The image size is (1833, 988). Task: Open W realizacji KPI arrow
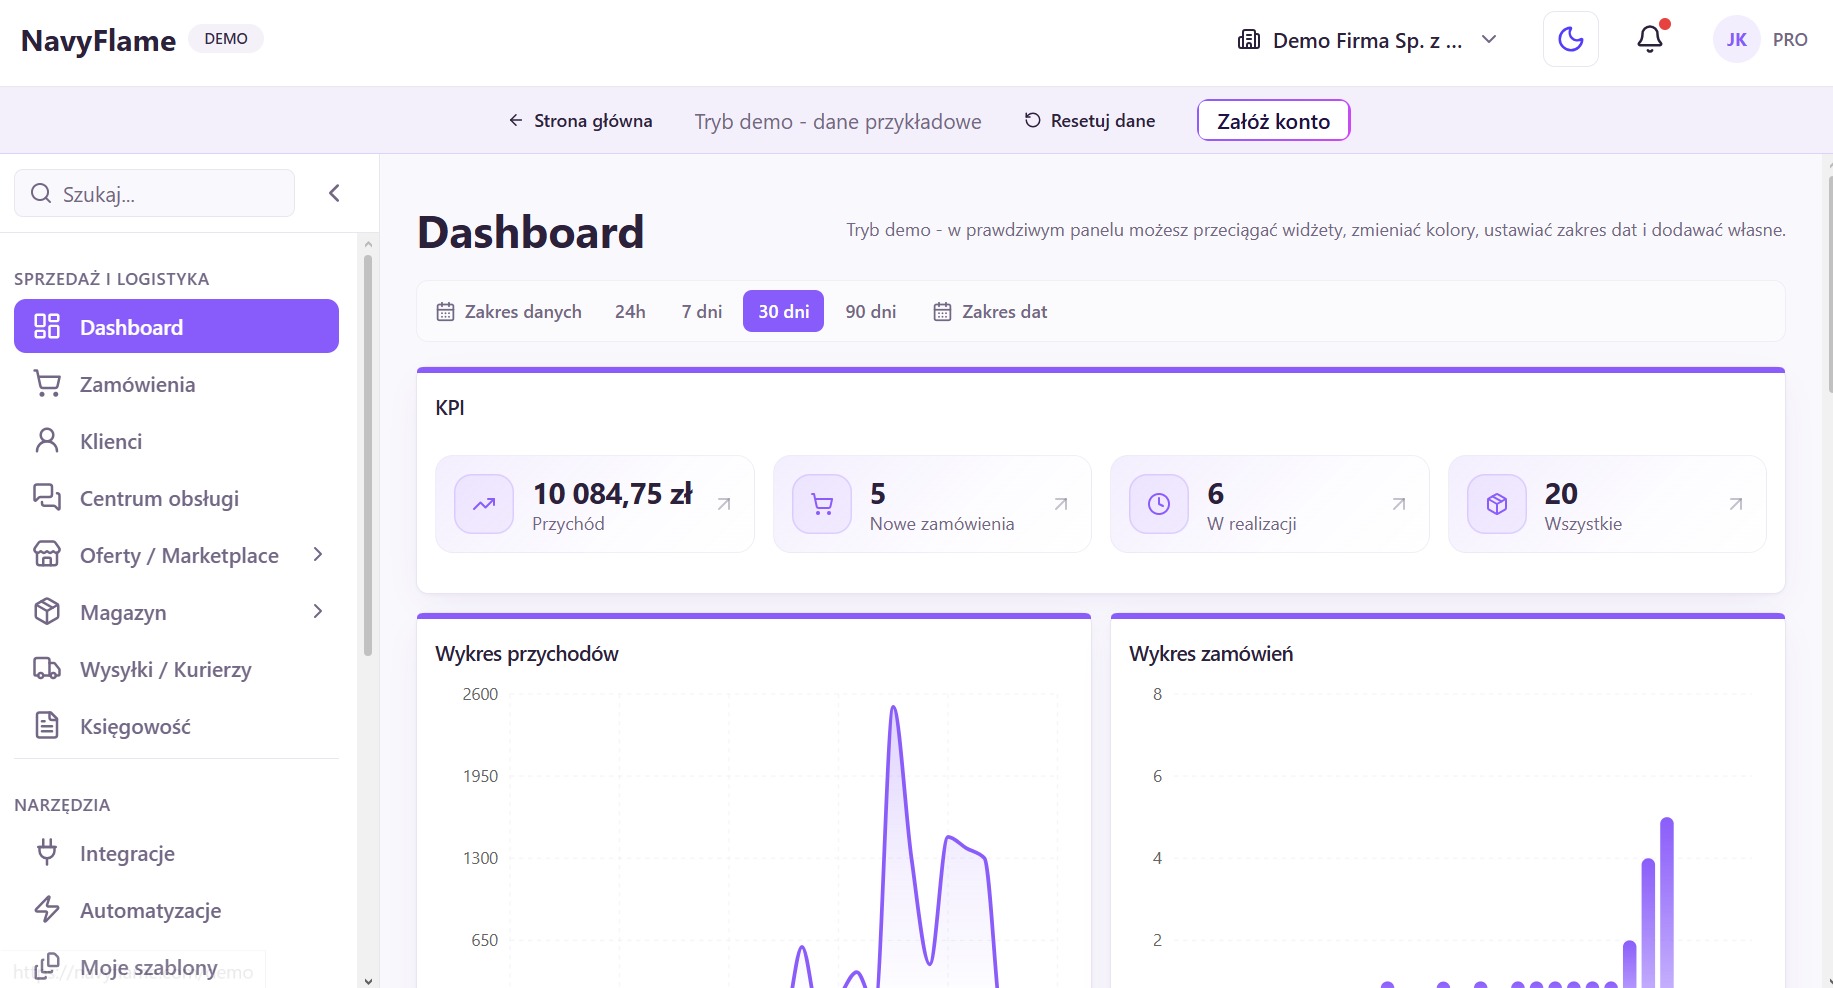pos(1399,504)
